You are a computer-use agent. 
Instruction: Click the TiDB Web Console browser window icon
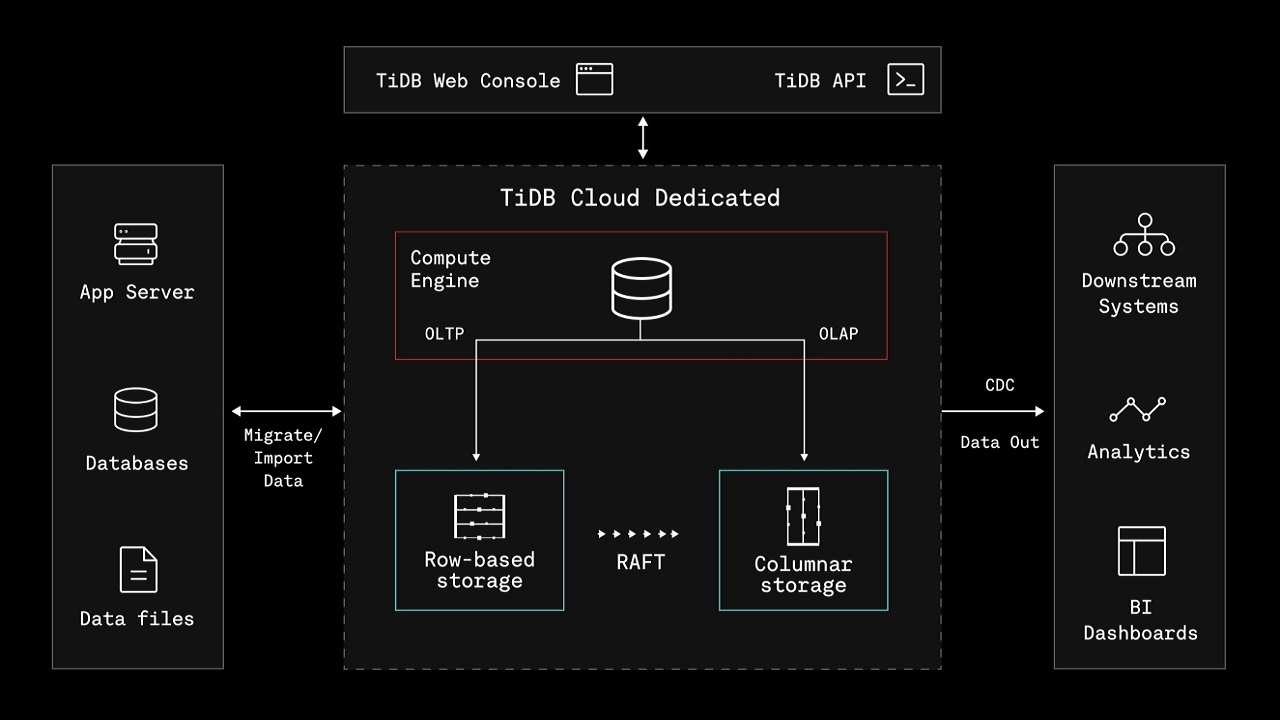pos(594,80)
